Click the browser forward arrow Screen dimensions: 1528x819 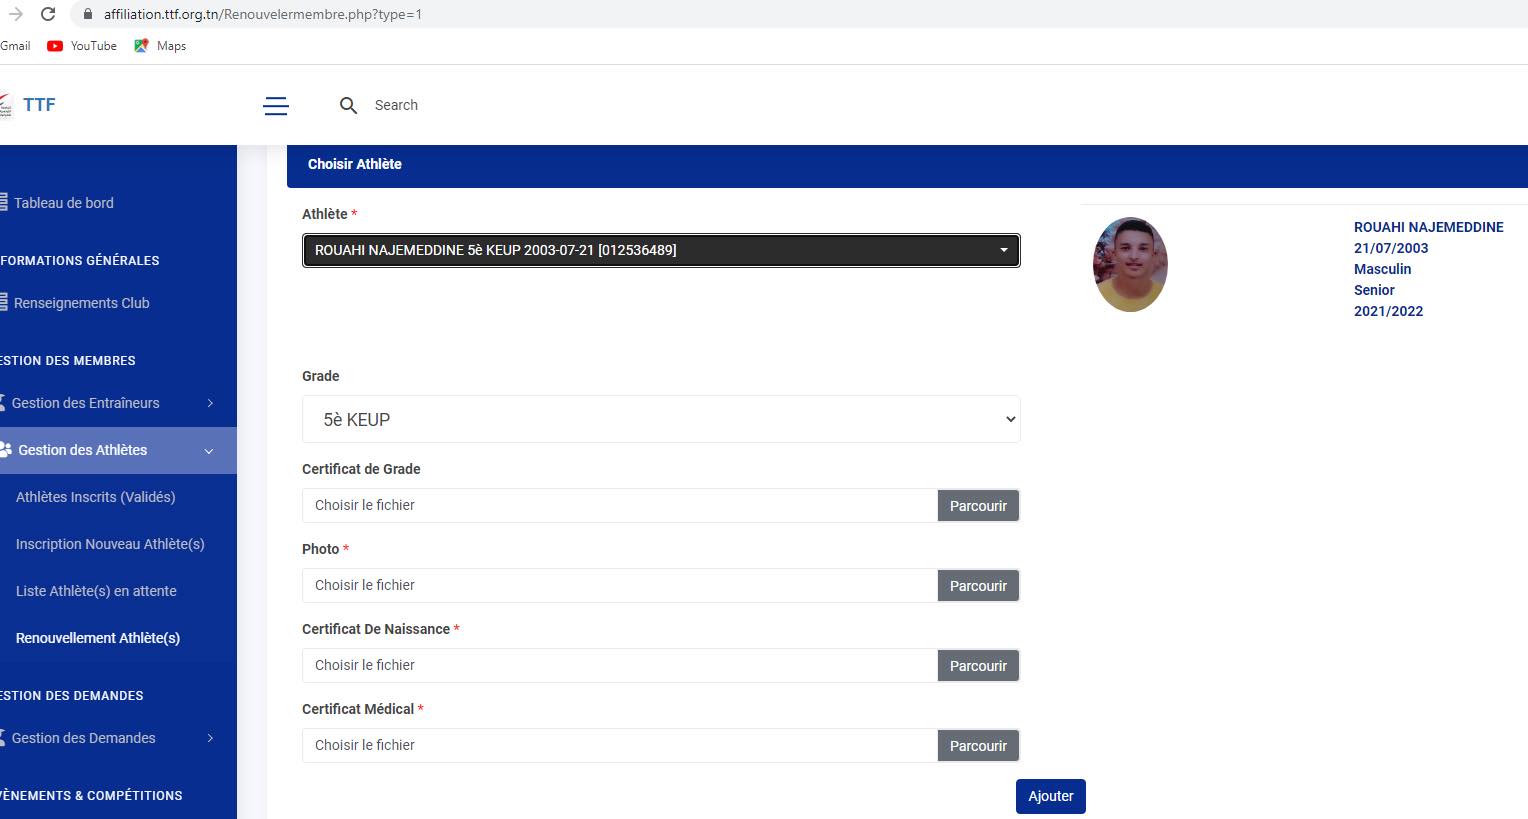(x=15, y=14)
